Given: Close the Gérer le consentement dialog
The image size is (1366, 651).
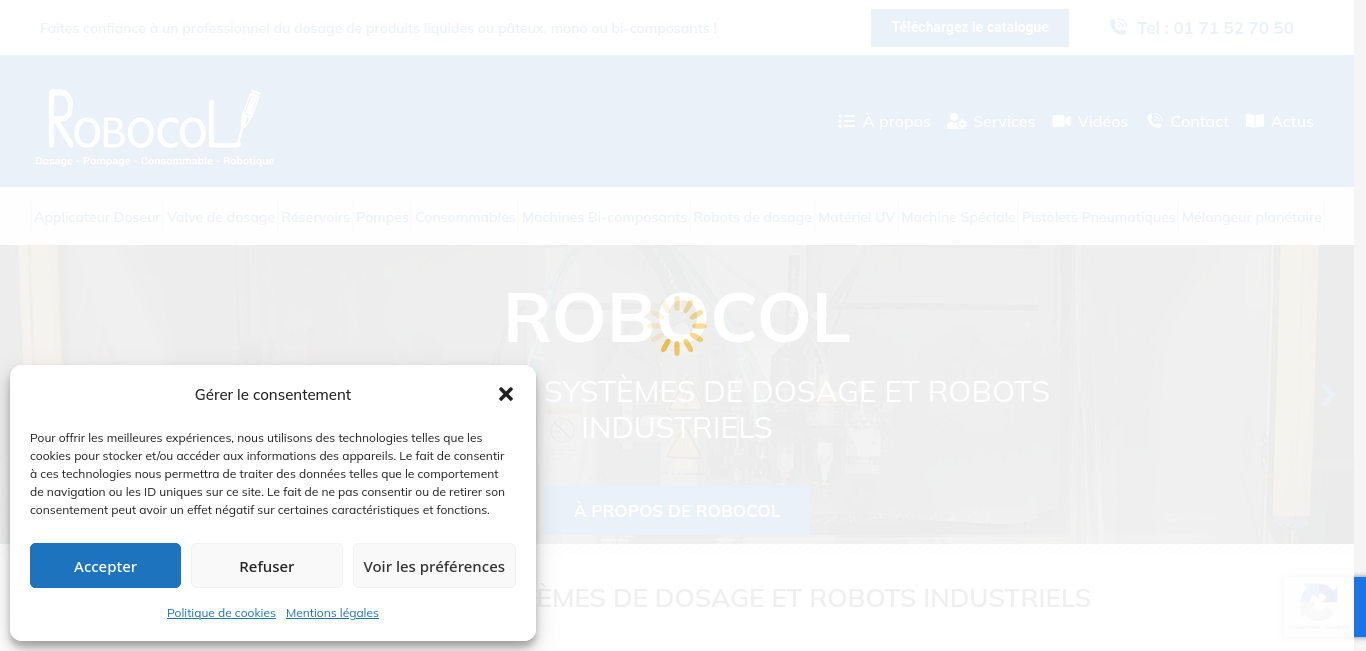Looking at the screenshot, I should pyautogui.click(x=506, y=394).
